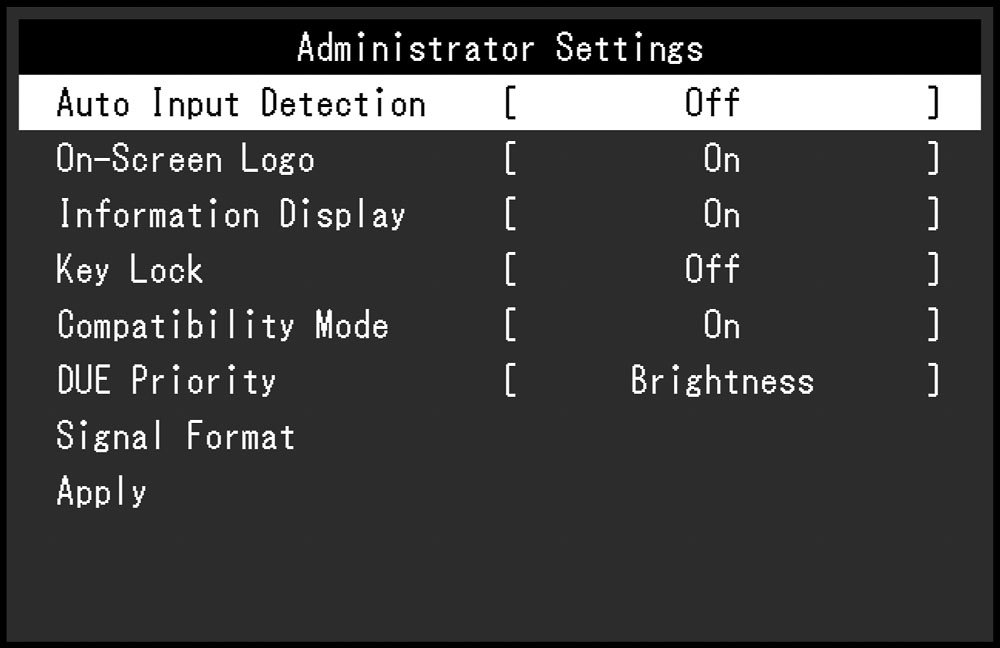Select the Information Display label
The width and height of the screenshot is (1000, 648).
pos(232,214)
